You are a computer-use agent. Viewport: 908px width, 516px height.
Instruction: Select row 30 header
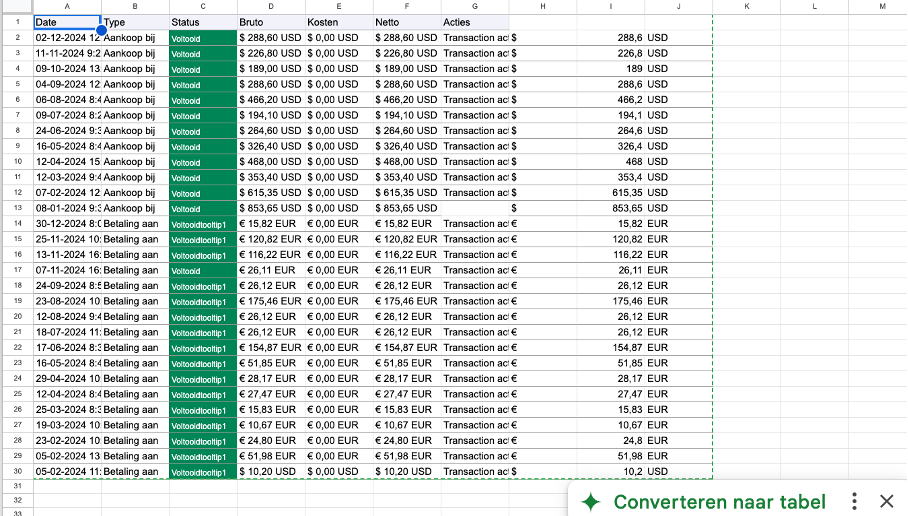click(x=16, y=472)
